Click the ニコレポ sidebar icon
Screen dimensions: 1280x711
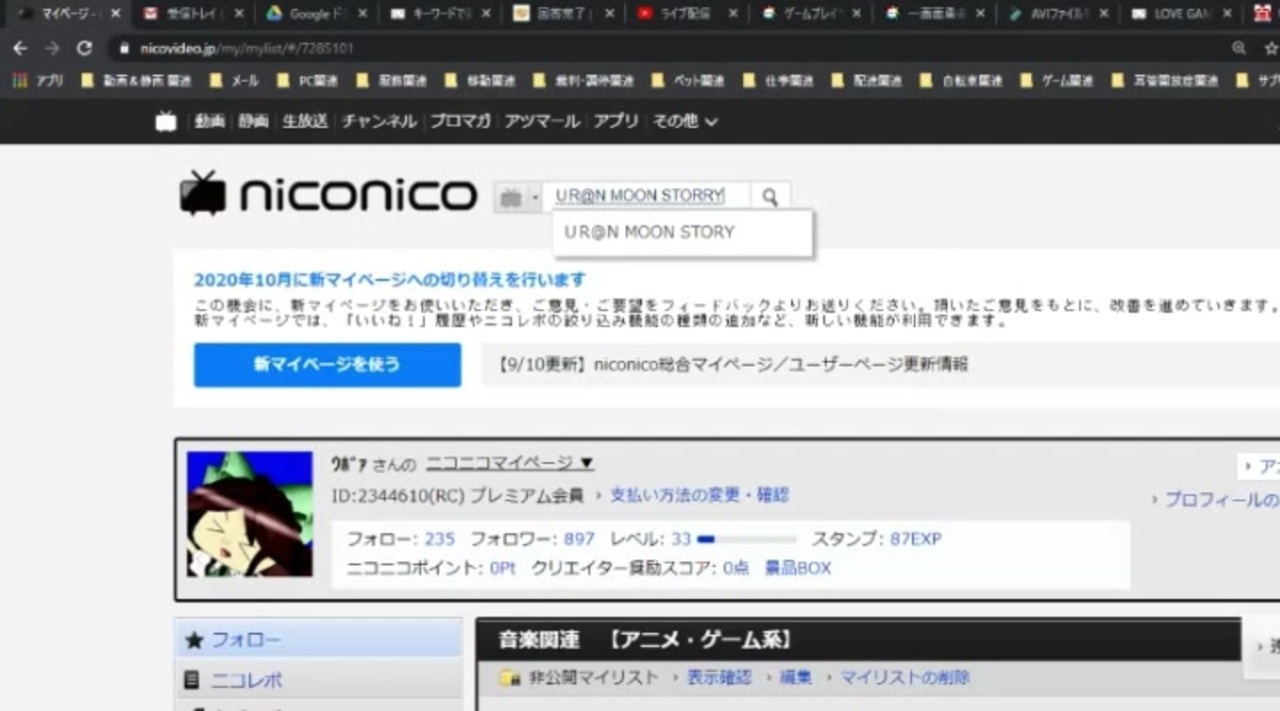pyautogui.click(x=192, y=680)
